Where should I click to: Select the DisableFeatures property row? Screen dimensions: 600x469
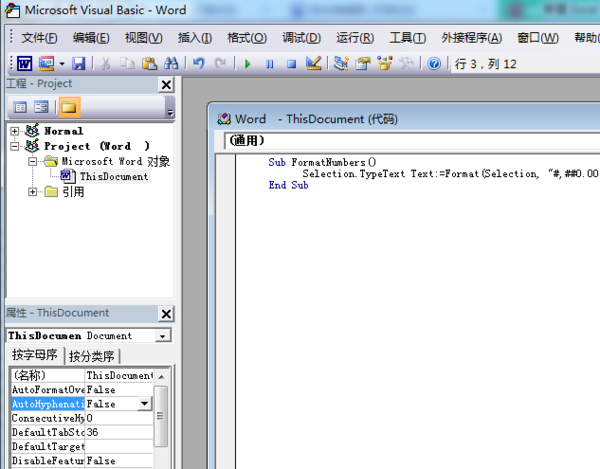(82, 461)
